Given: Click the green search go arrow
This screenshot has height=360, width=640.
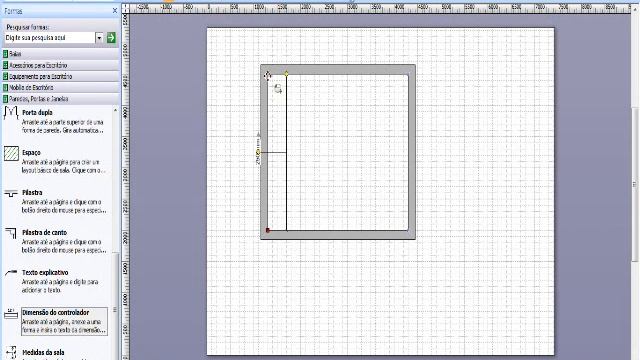Looking at the screenshot, I should (111, 38).
